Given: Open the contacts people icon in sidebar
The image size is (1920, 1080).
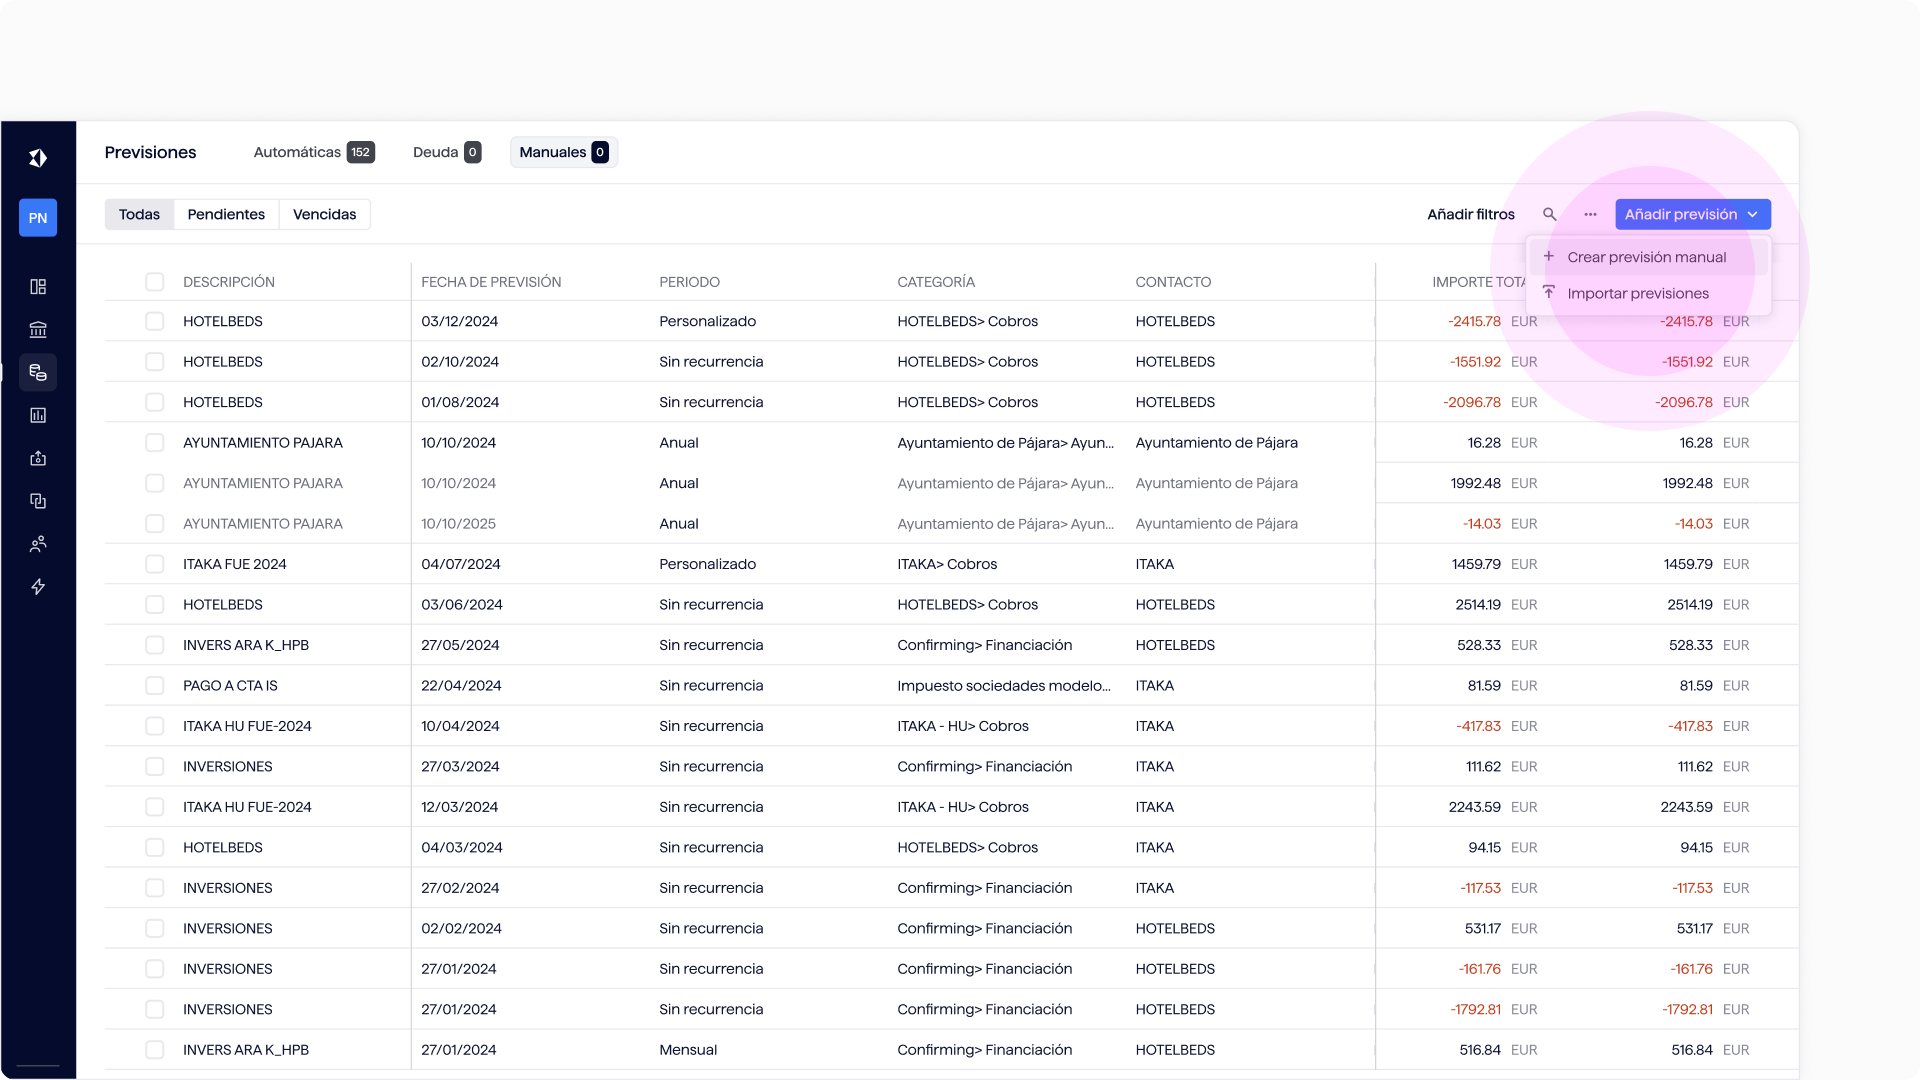Looking at the screenshot, I should tap(38, 544).
